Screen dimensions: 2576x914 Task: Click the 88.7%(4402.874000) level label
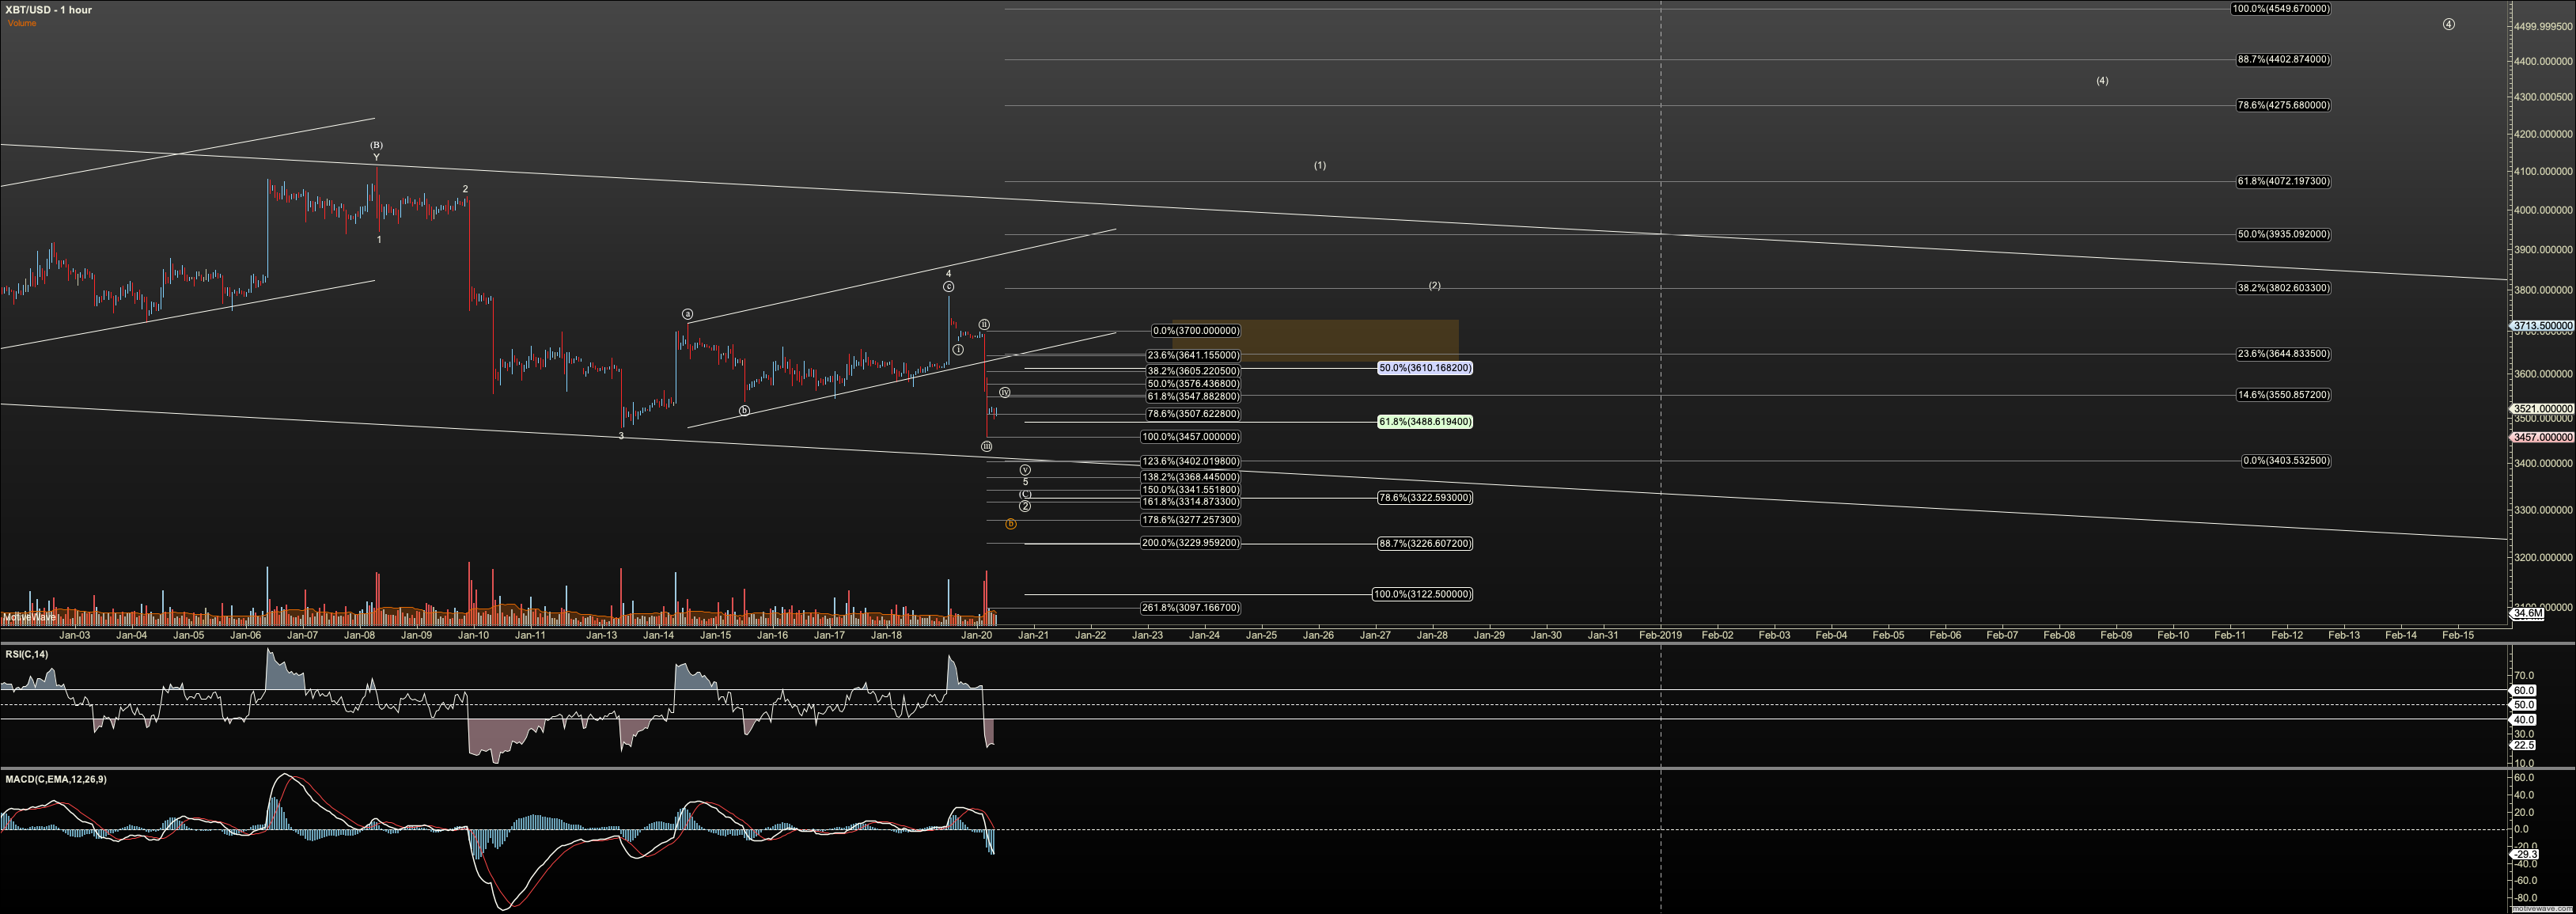2284,60
